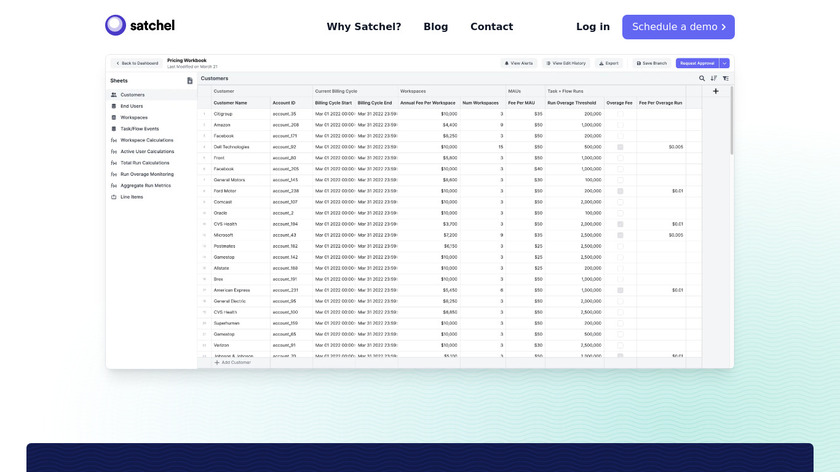This screenshot has height=472, width=840.
Task: Open the Run Overage Monitoring sheet
Action: click(x=146, y=174)
